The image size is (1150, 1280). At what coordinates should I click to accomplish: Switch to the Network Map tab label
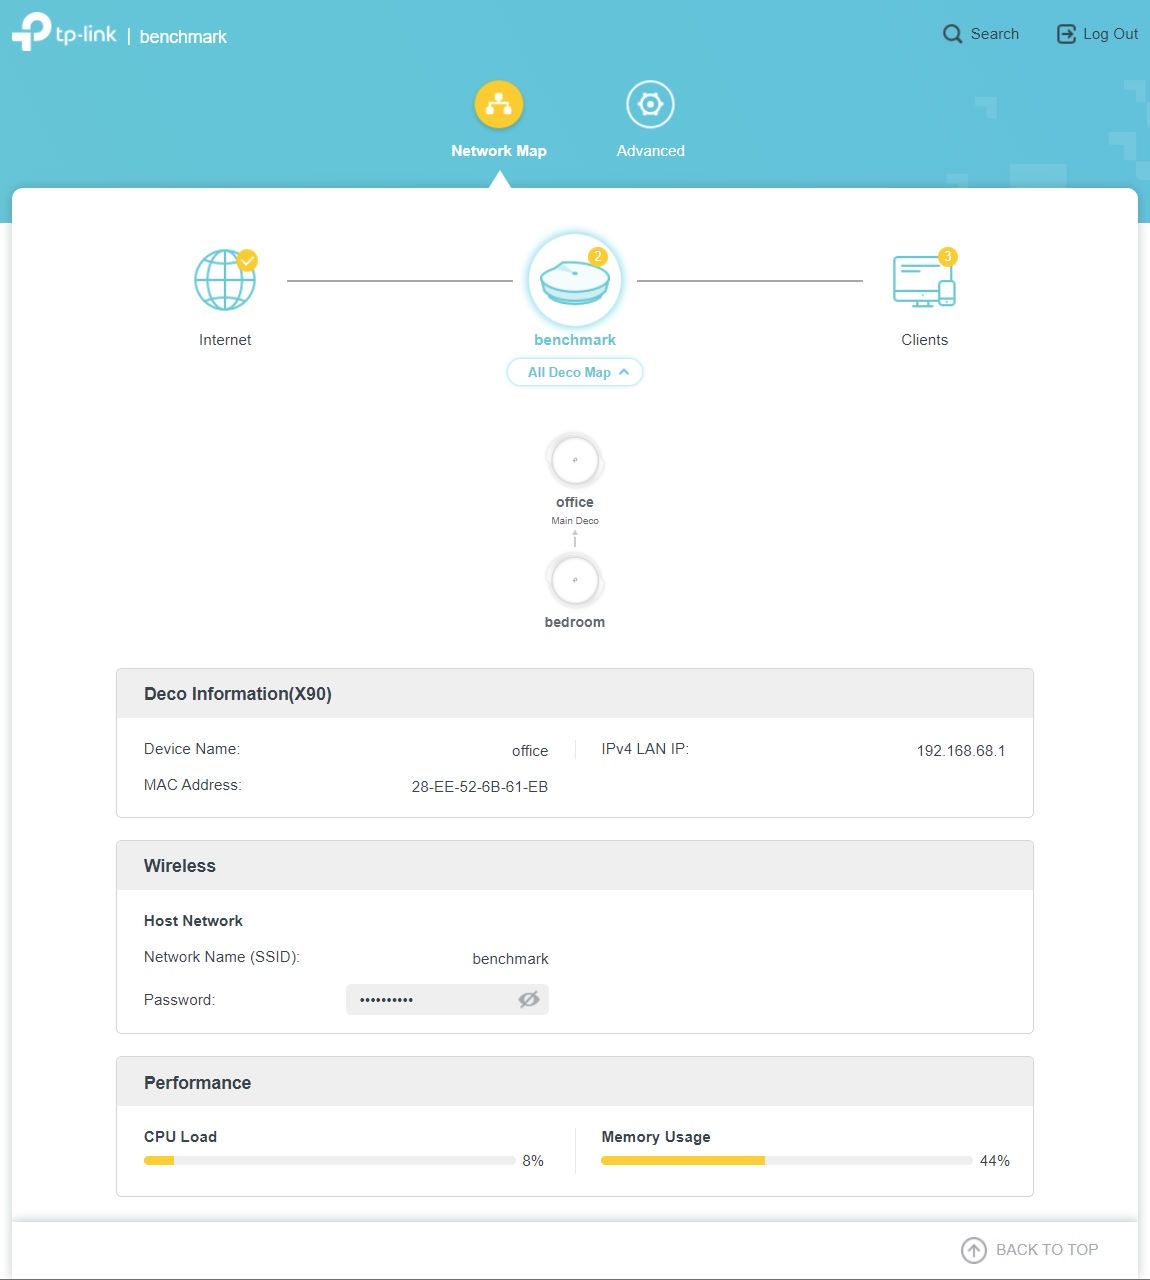(x=499, y=151)
